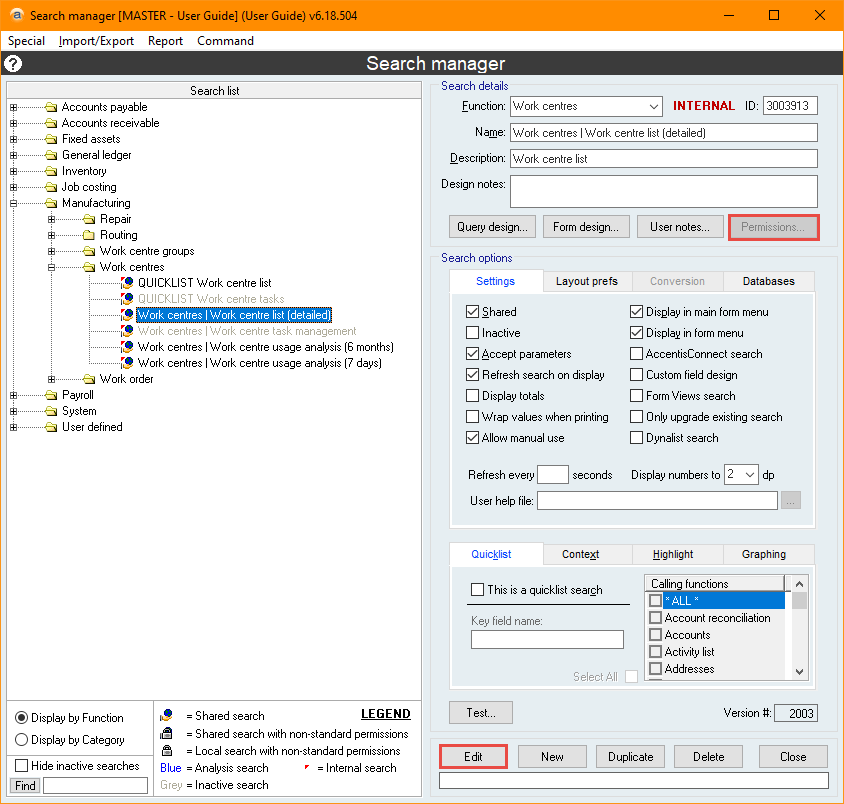Click the Work order folder icon
This screenshot has width=844, height=804.
click(89, 379)
